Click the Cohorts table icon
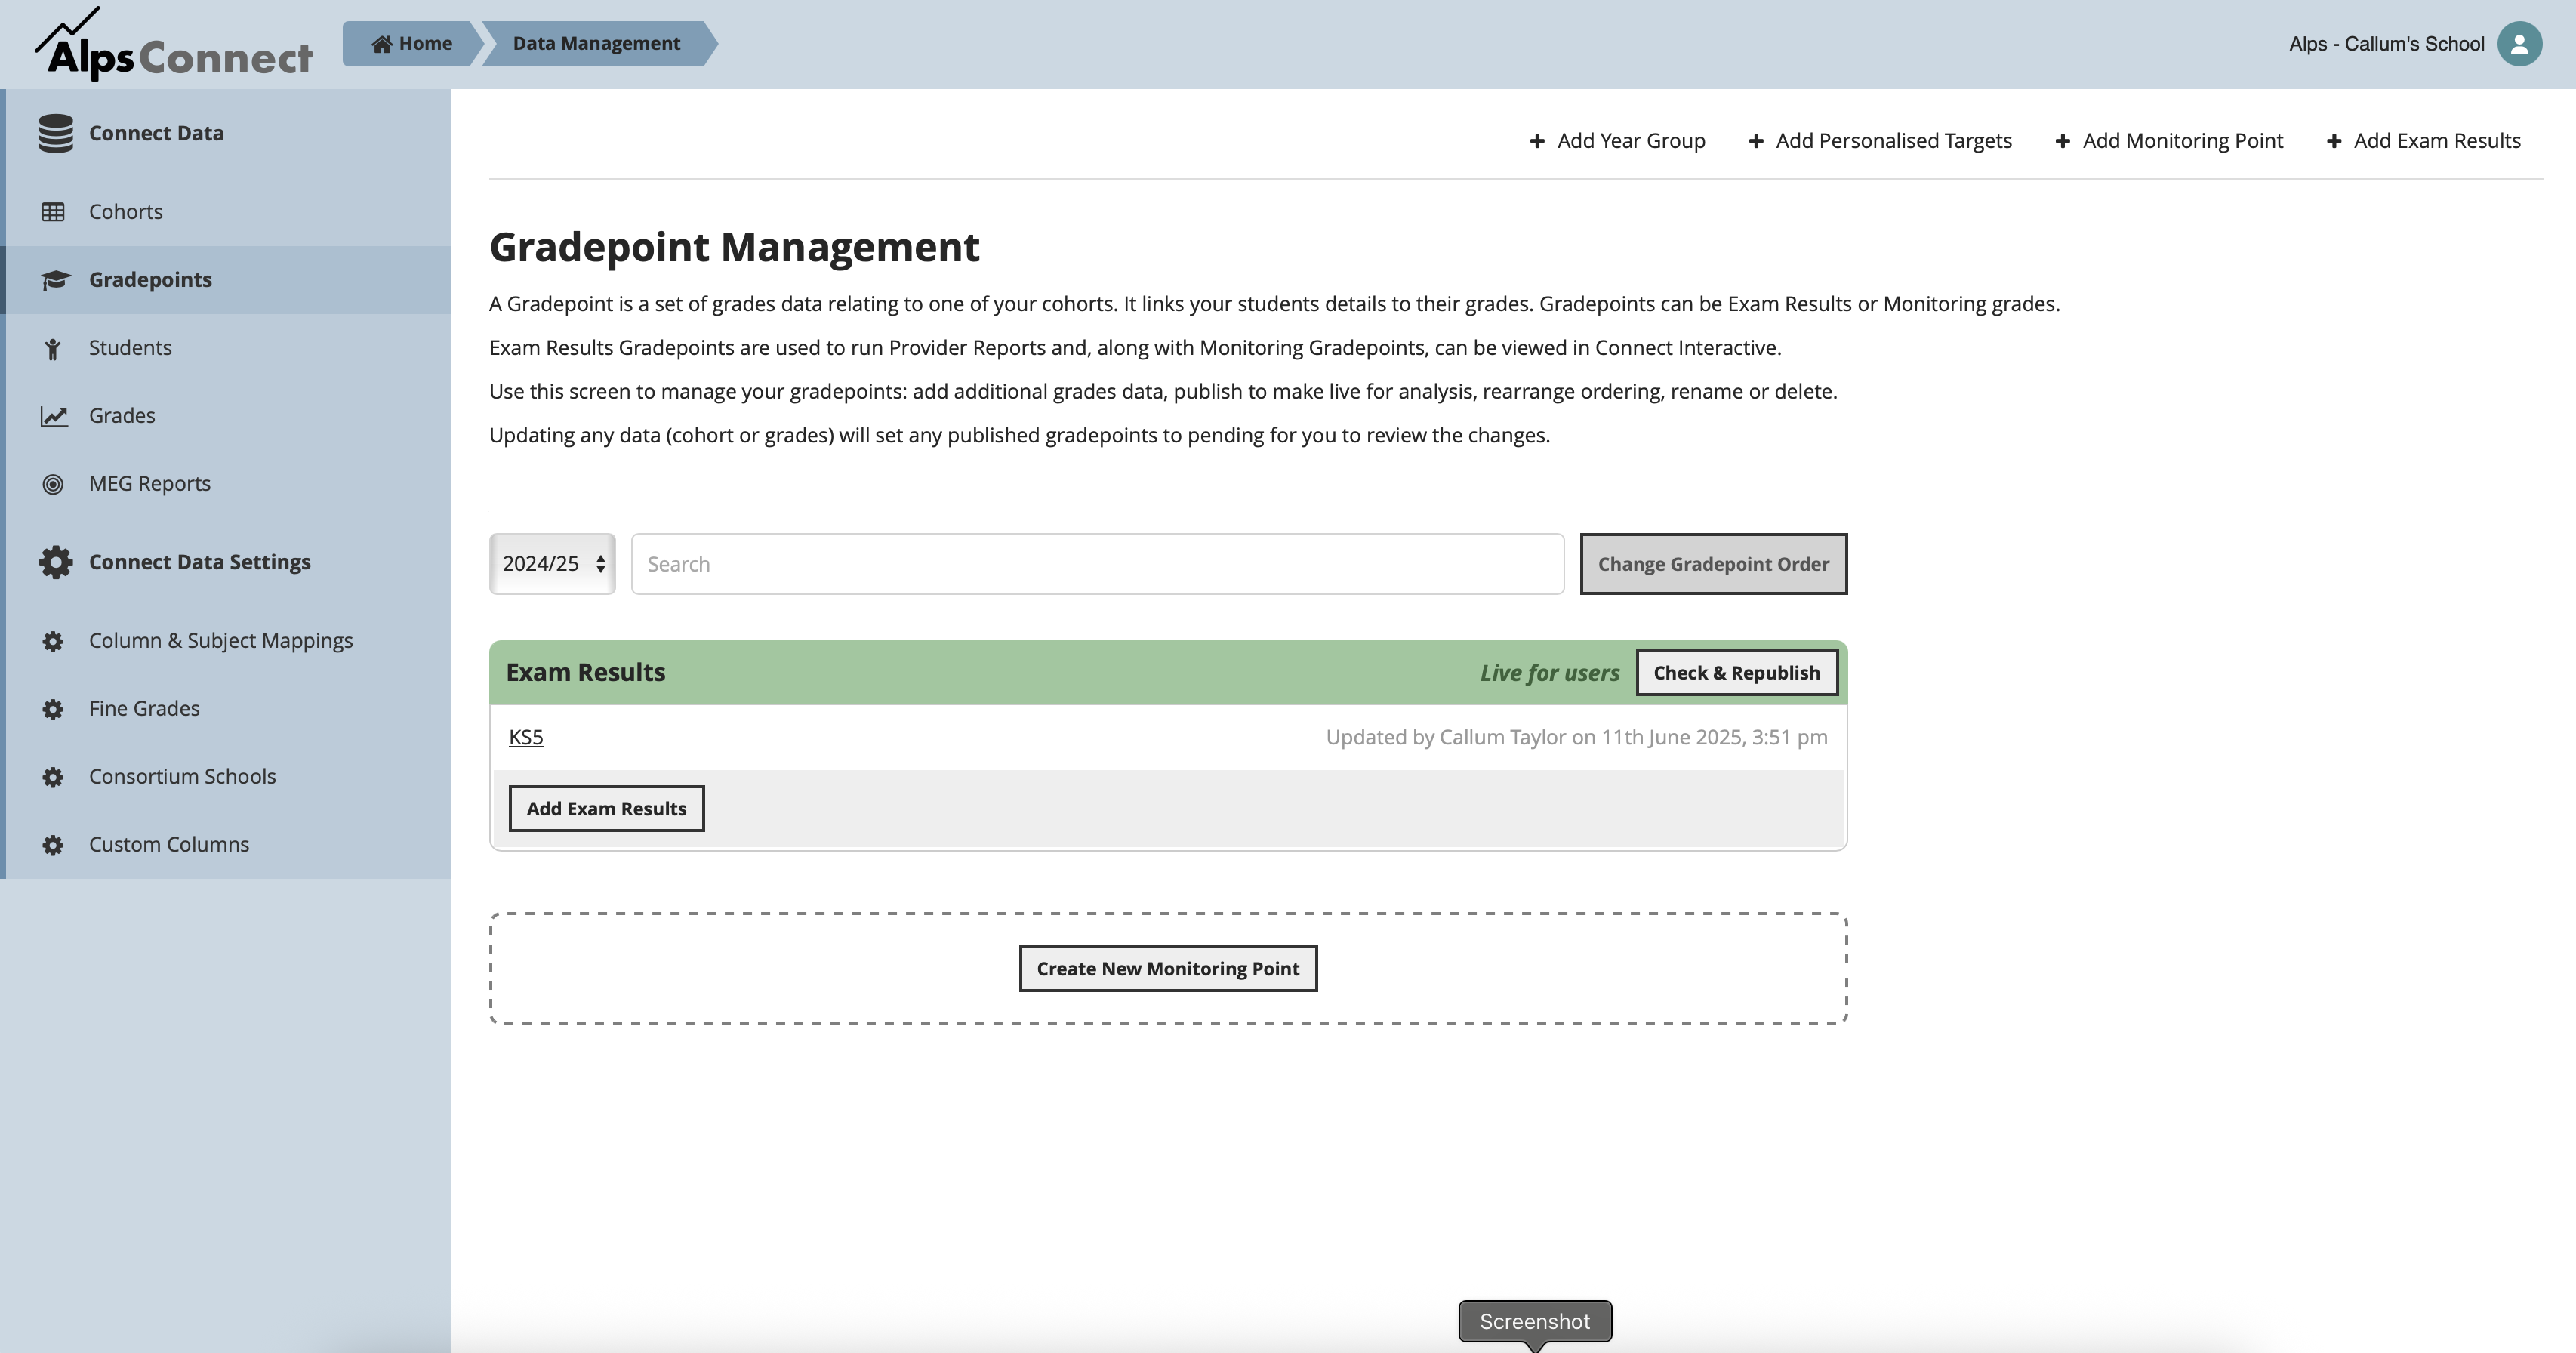This screenshot has height=1353, width=2576. 53,212
